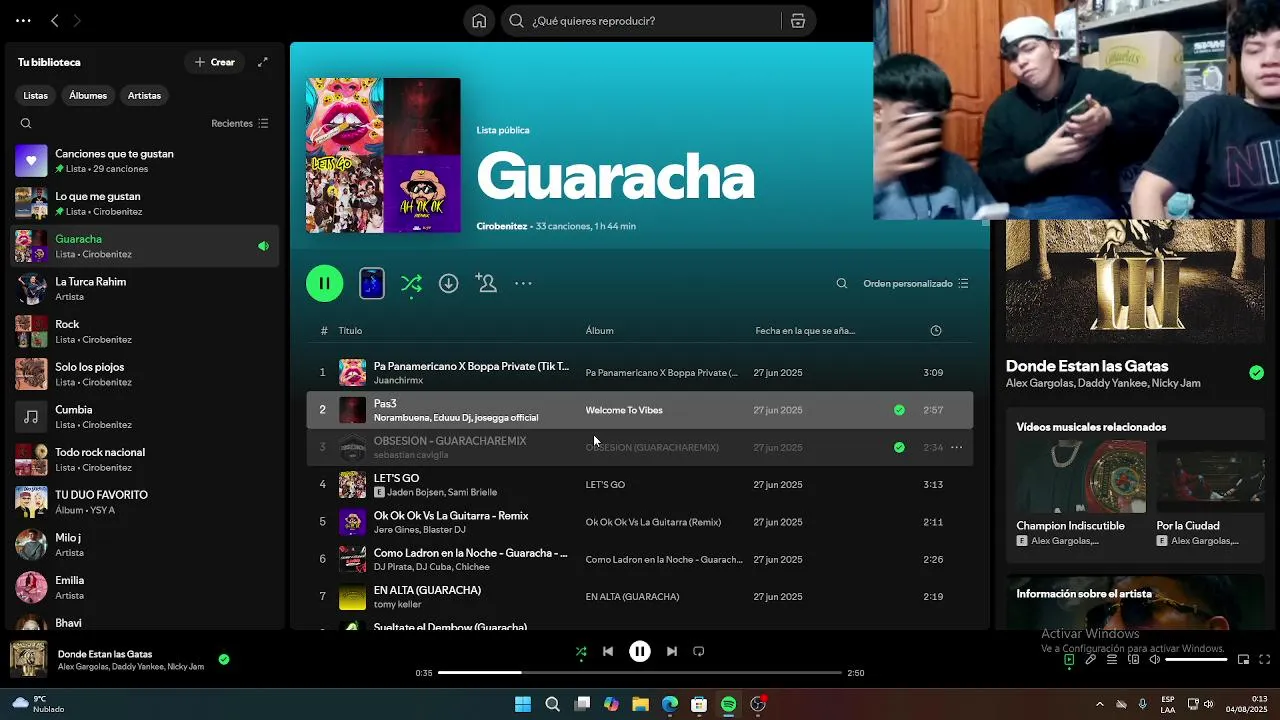
Task: Open options for the OBSESION GUARACHAREMIX row
Action: point(957,447)
